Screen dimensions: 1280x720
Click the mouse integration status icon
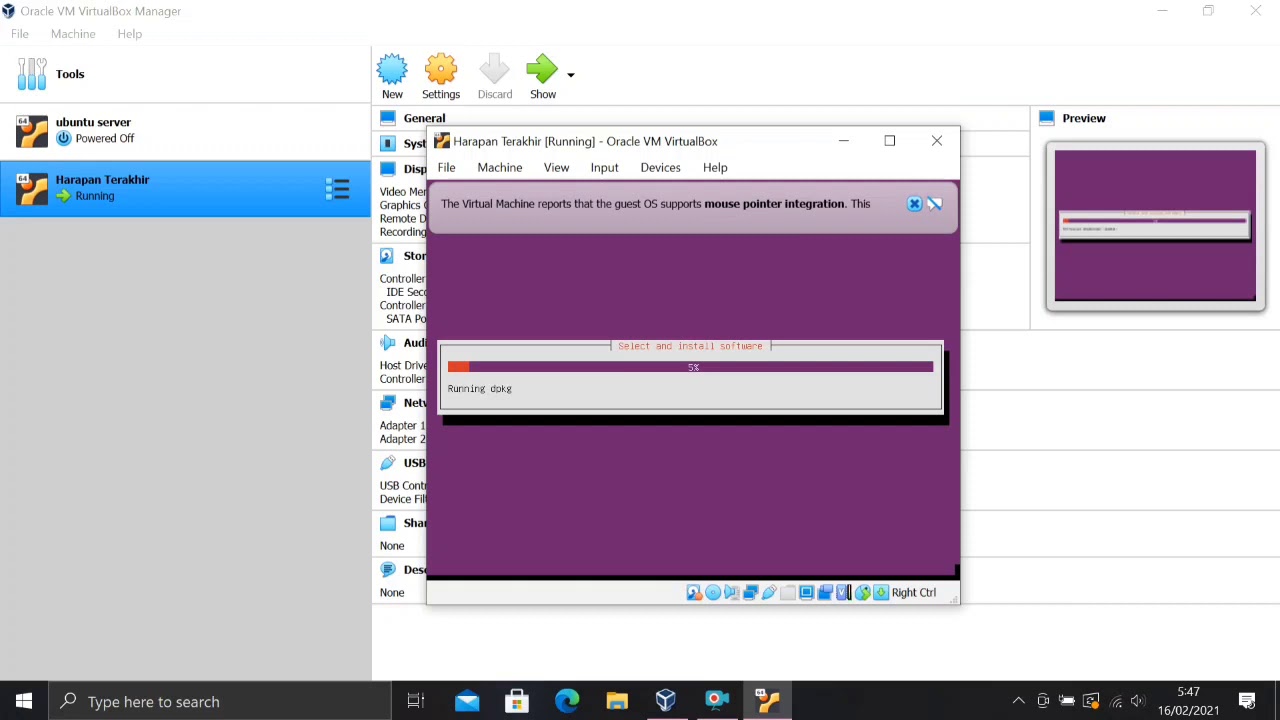point(862,593)
